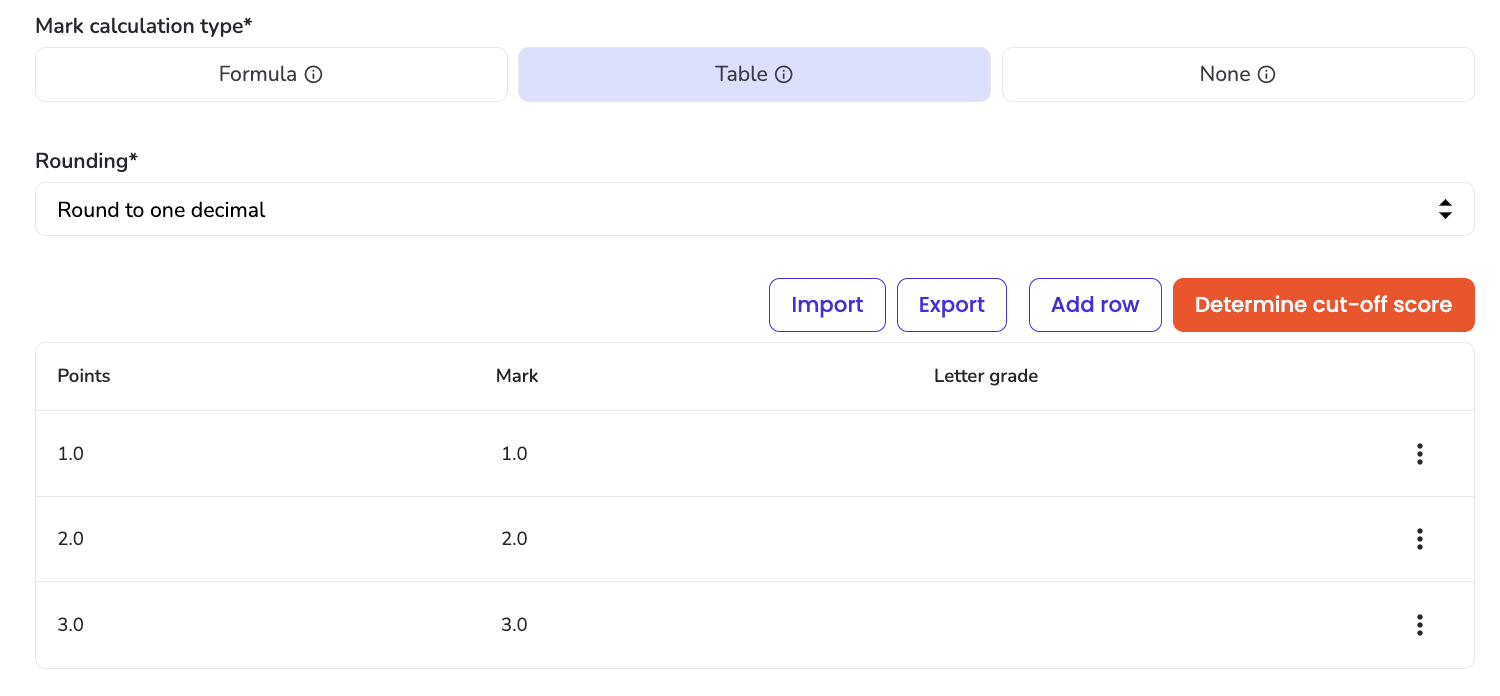
Task: Select Formula mark calculation type
Action: (x=271, y=75)
